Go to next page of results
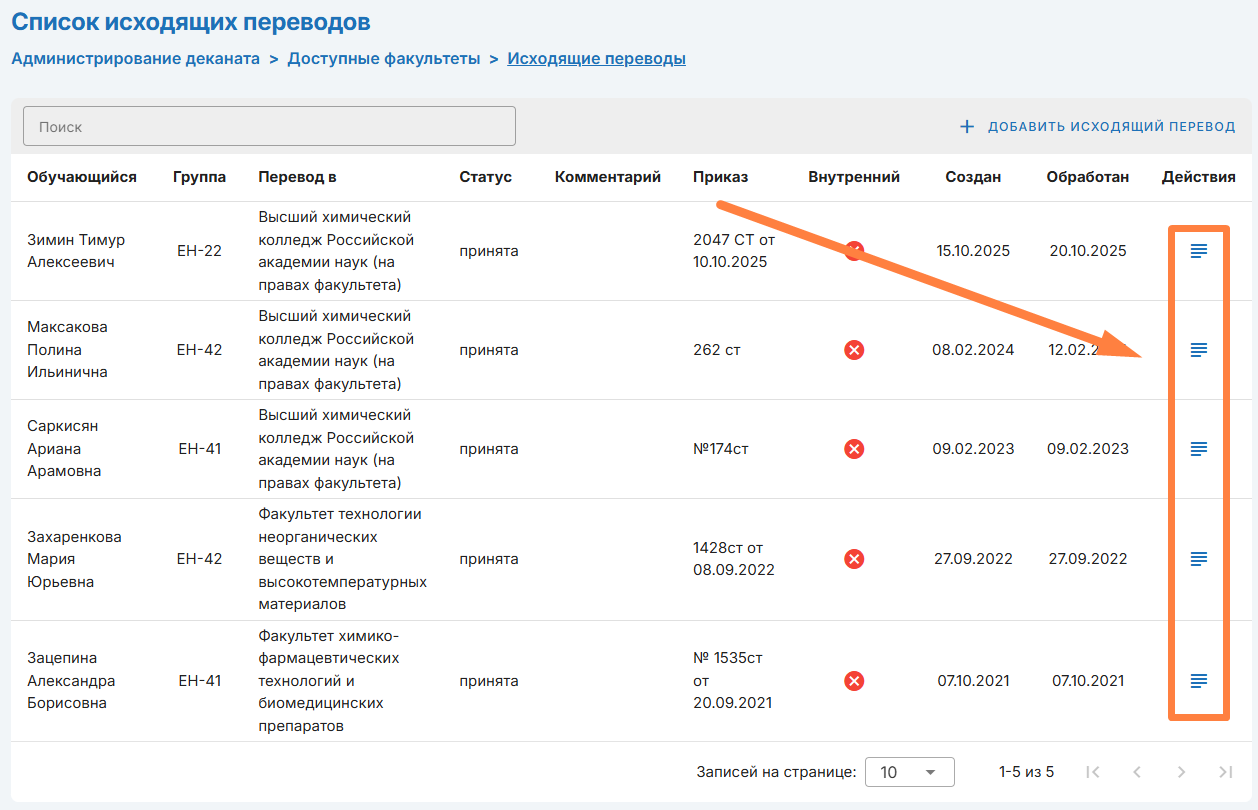 click(x=1181, y=772)
